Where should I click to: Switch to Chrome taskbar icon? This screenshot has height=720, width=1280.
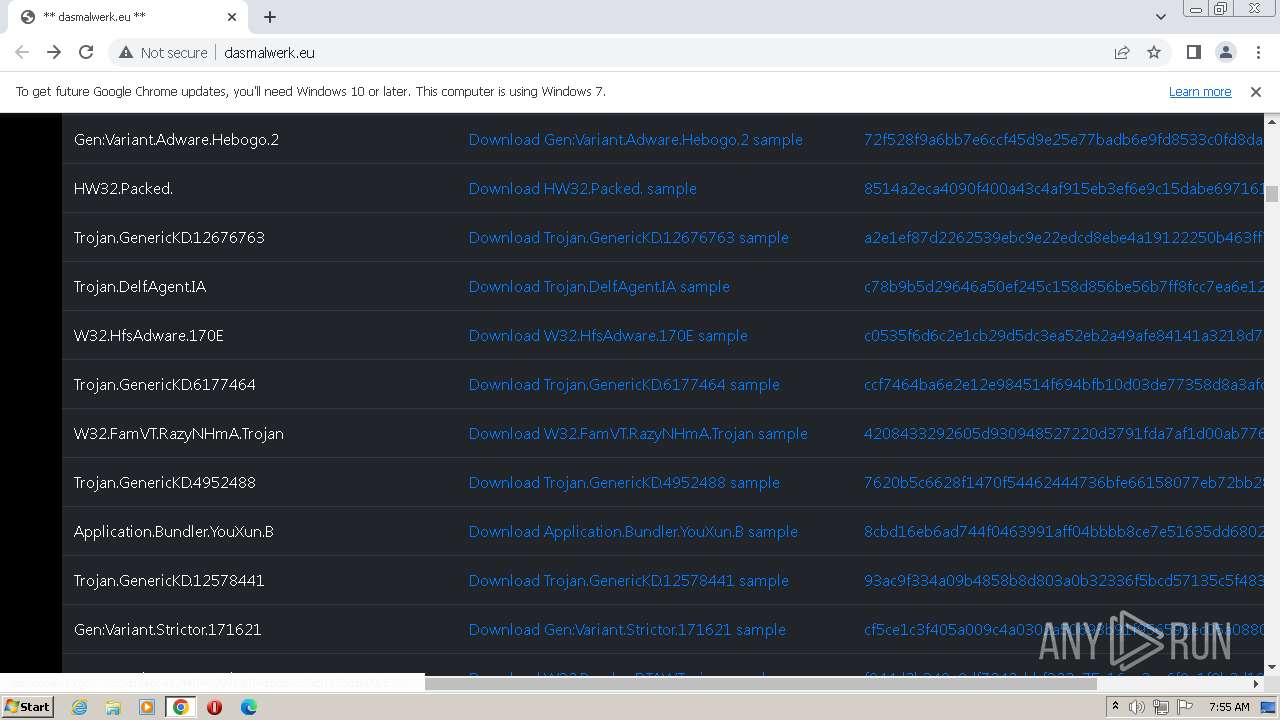tap(180, 707)
